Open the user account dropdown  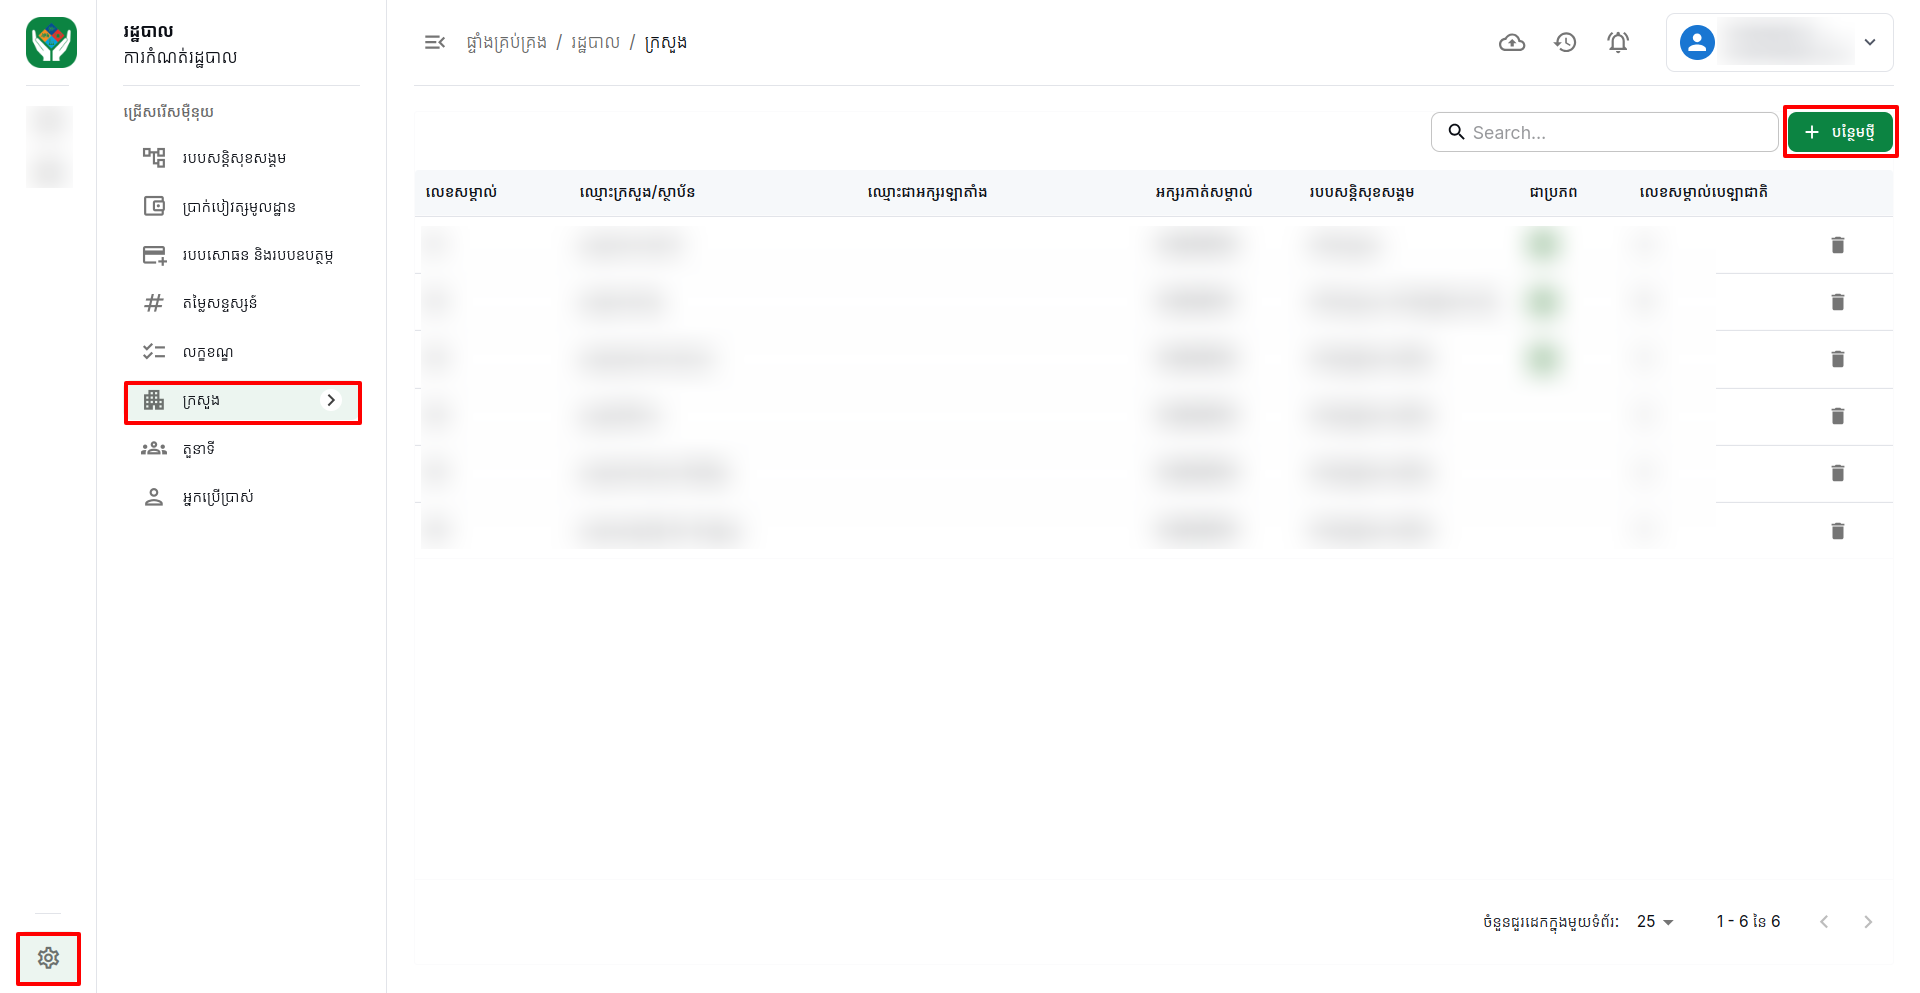tap(1779, 42)
